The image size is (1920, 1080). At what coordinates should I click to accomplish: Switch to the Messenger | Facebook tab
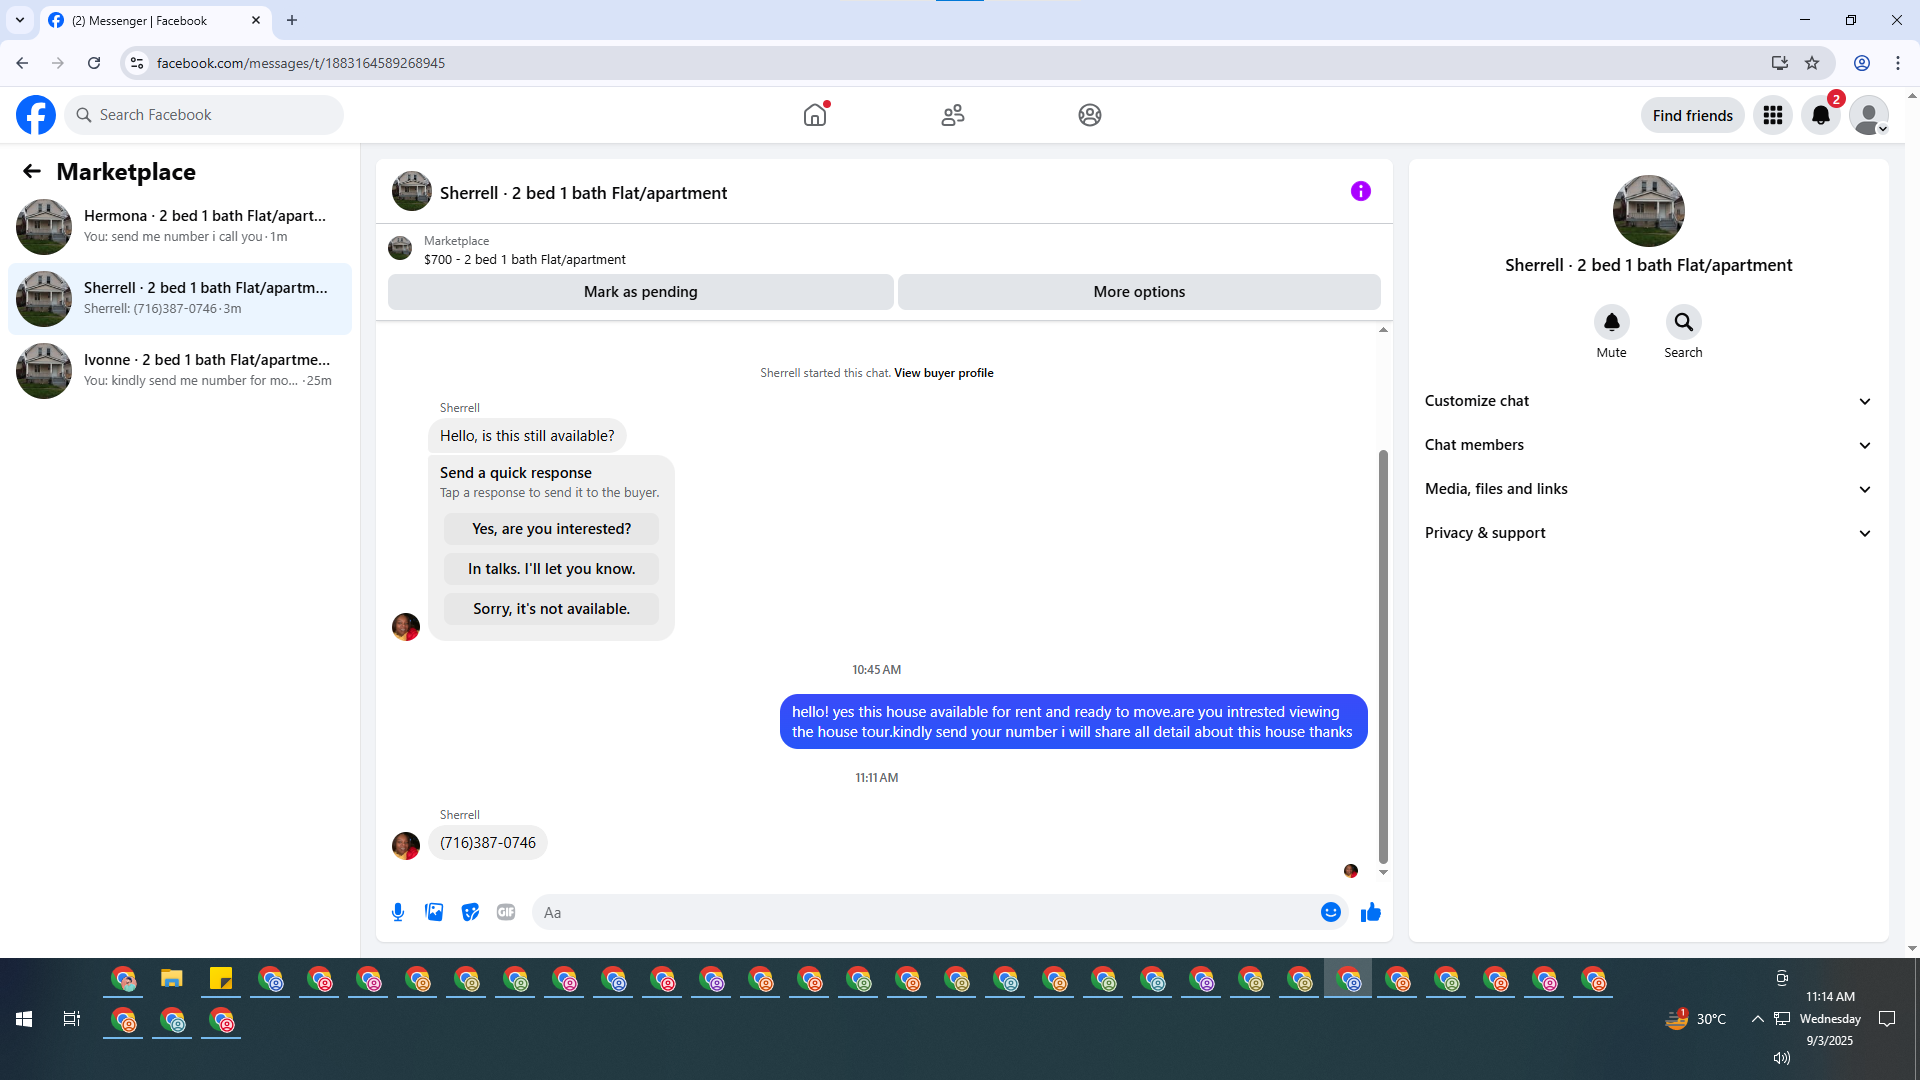click(x=155, y=21)
